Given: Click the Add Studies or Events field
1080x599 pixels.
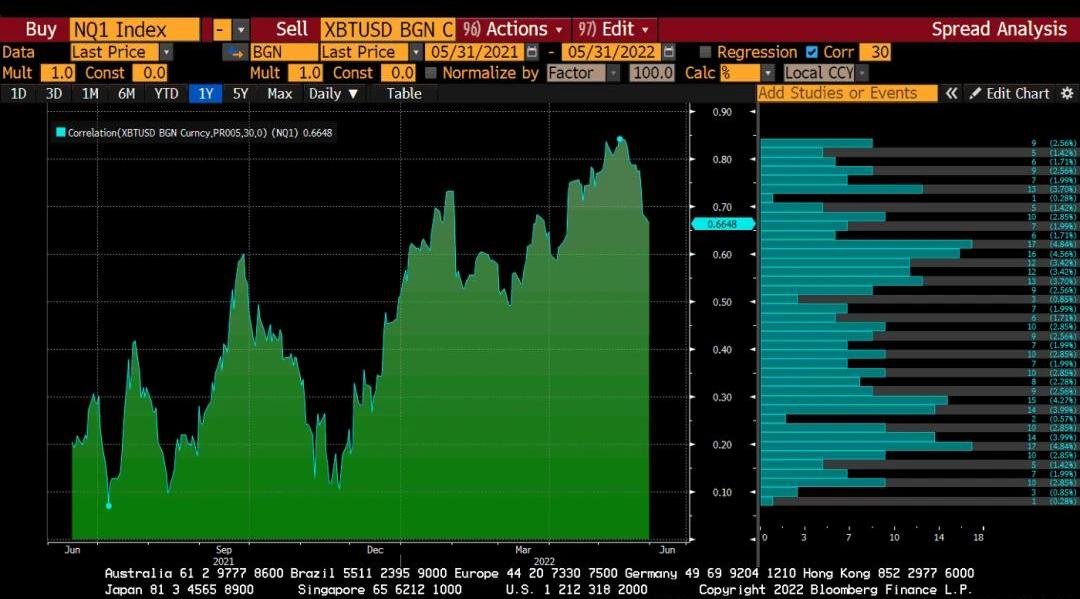Looking at the screenshot, I should (847, 93).
